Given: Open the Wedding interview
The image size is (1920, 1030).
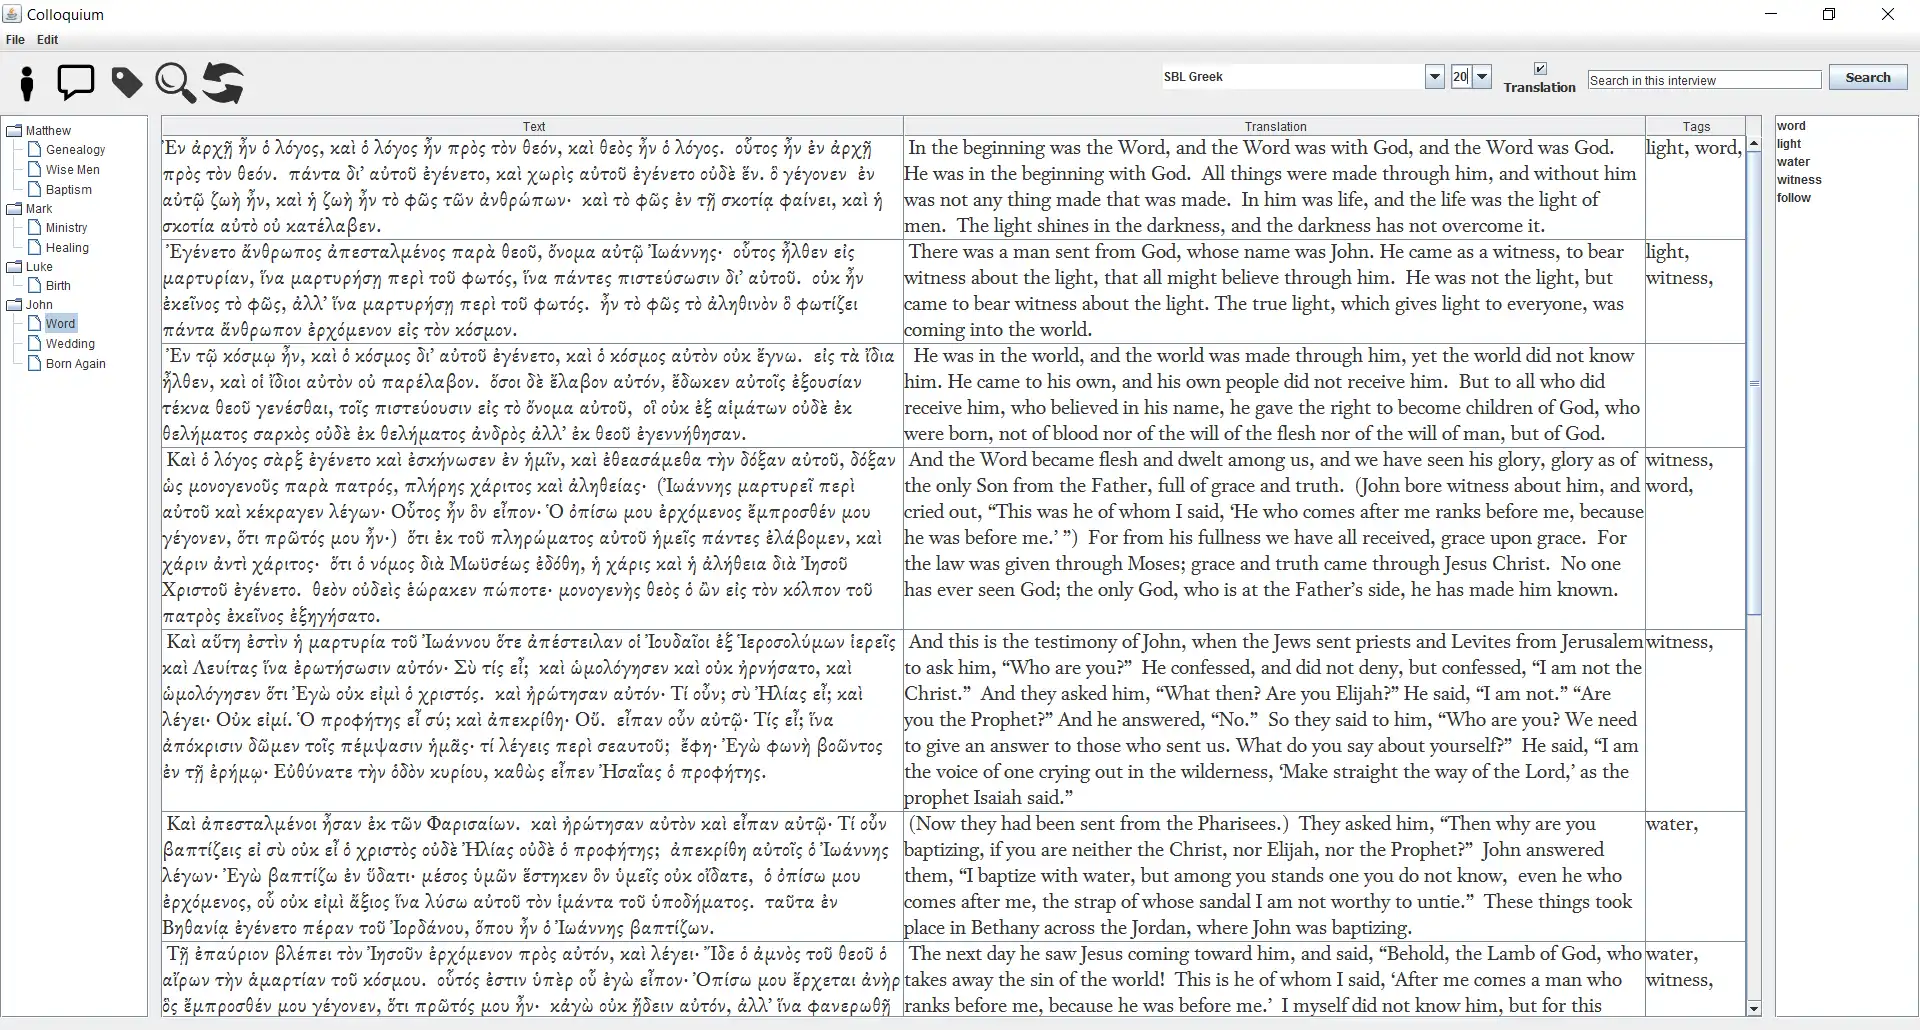Looking at the screenshot, I should pos(70,344).
